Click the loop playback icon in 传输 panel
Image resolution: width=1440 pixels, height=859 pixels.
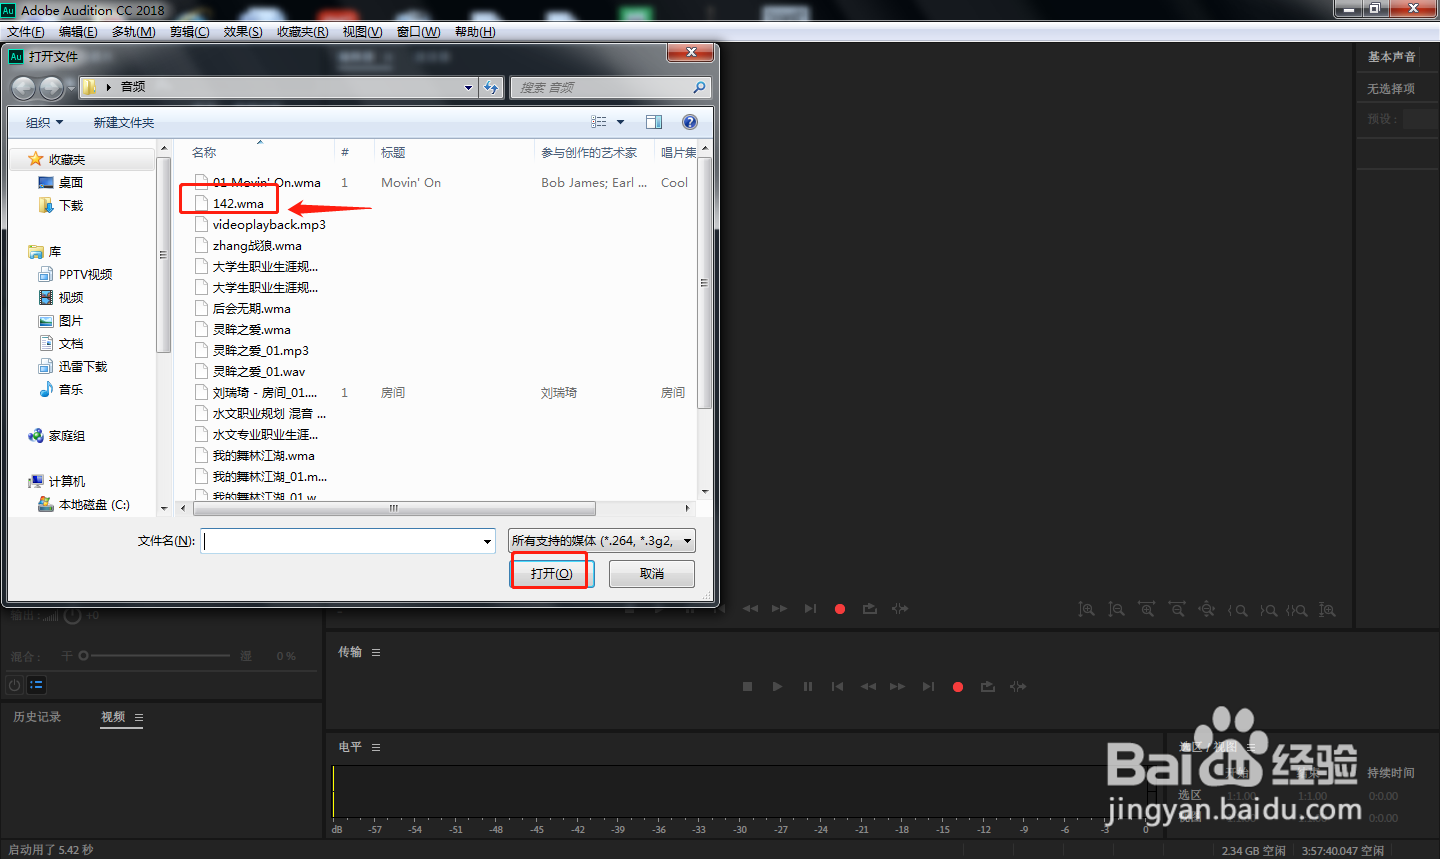click(988, 687)
